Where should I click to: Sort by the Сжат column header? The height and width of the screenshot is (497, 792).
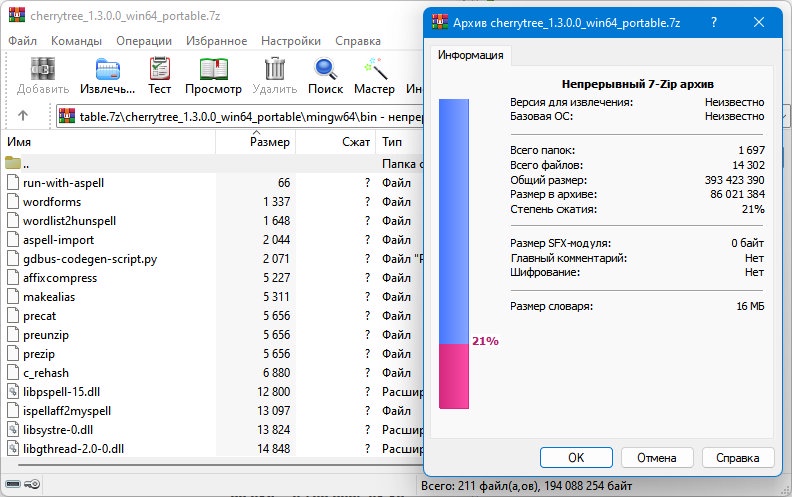click(335, 142)
